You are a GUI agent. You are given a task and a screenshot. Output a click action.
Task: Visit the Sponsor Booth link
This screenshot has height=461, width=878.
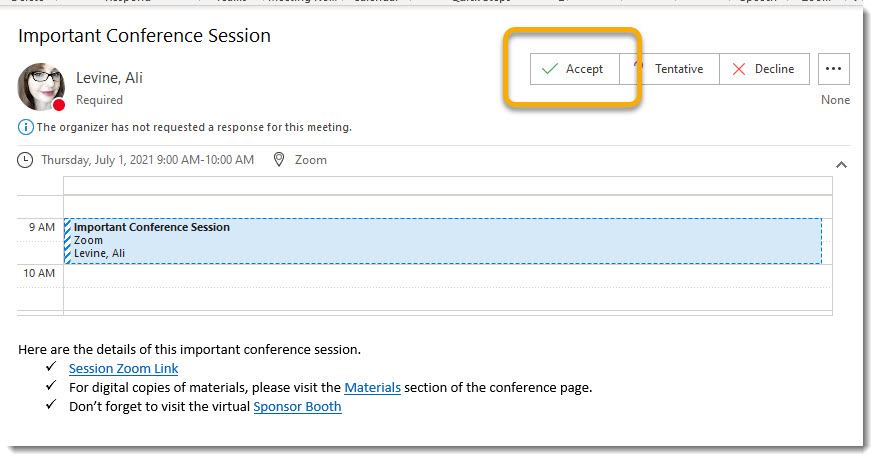pos(297,407)
